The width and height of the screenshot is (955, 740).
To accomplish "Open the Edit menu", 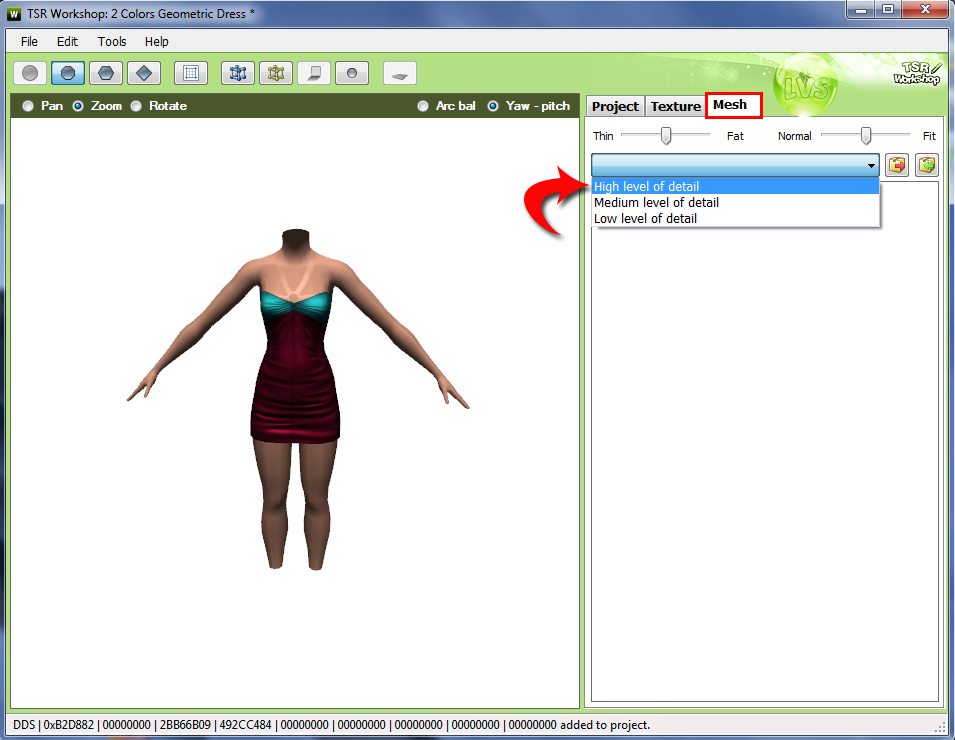I will pos(67,41).
